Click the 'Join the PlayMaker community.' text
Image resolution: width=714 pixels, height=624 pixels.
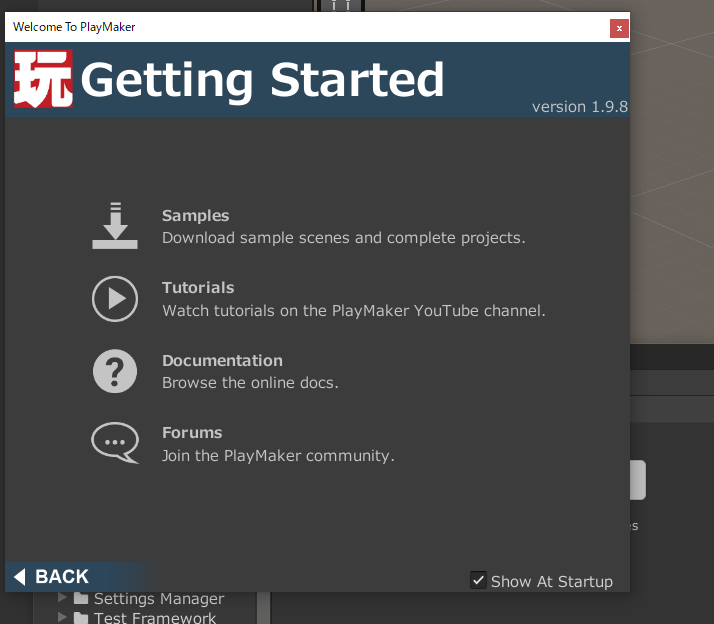[x=278, y=455]
